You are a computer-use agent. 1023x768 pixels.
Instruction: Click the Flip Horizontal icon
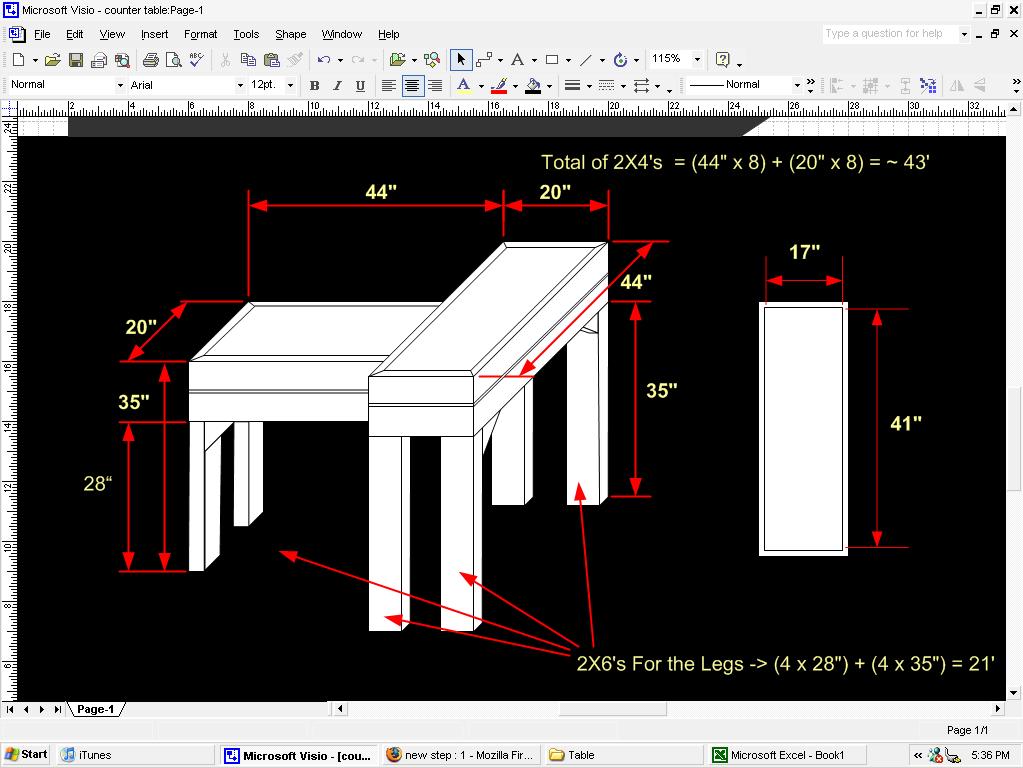pyautogui.click(x=957, y=84)
